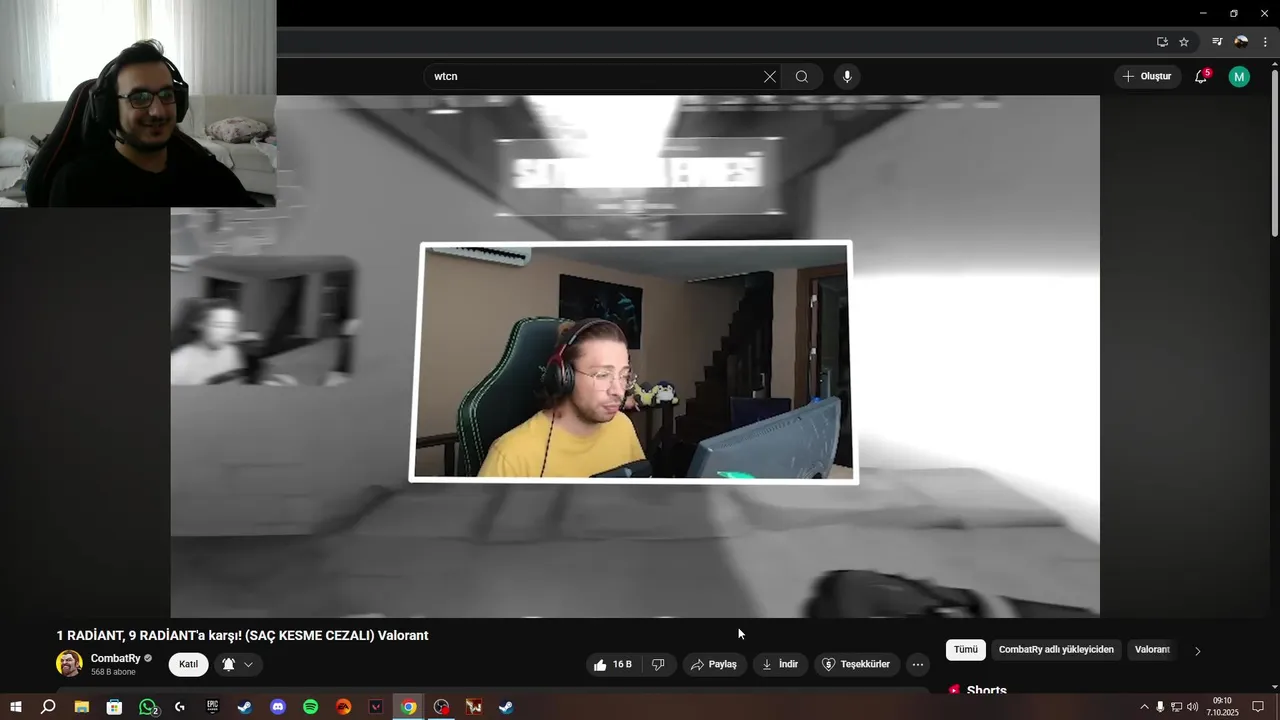Click the Paylaş share button
Screen dimensions: 1280x720
714,664
